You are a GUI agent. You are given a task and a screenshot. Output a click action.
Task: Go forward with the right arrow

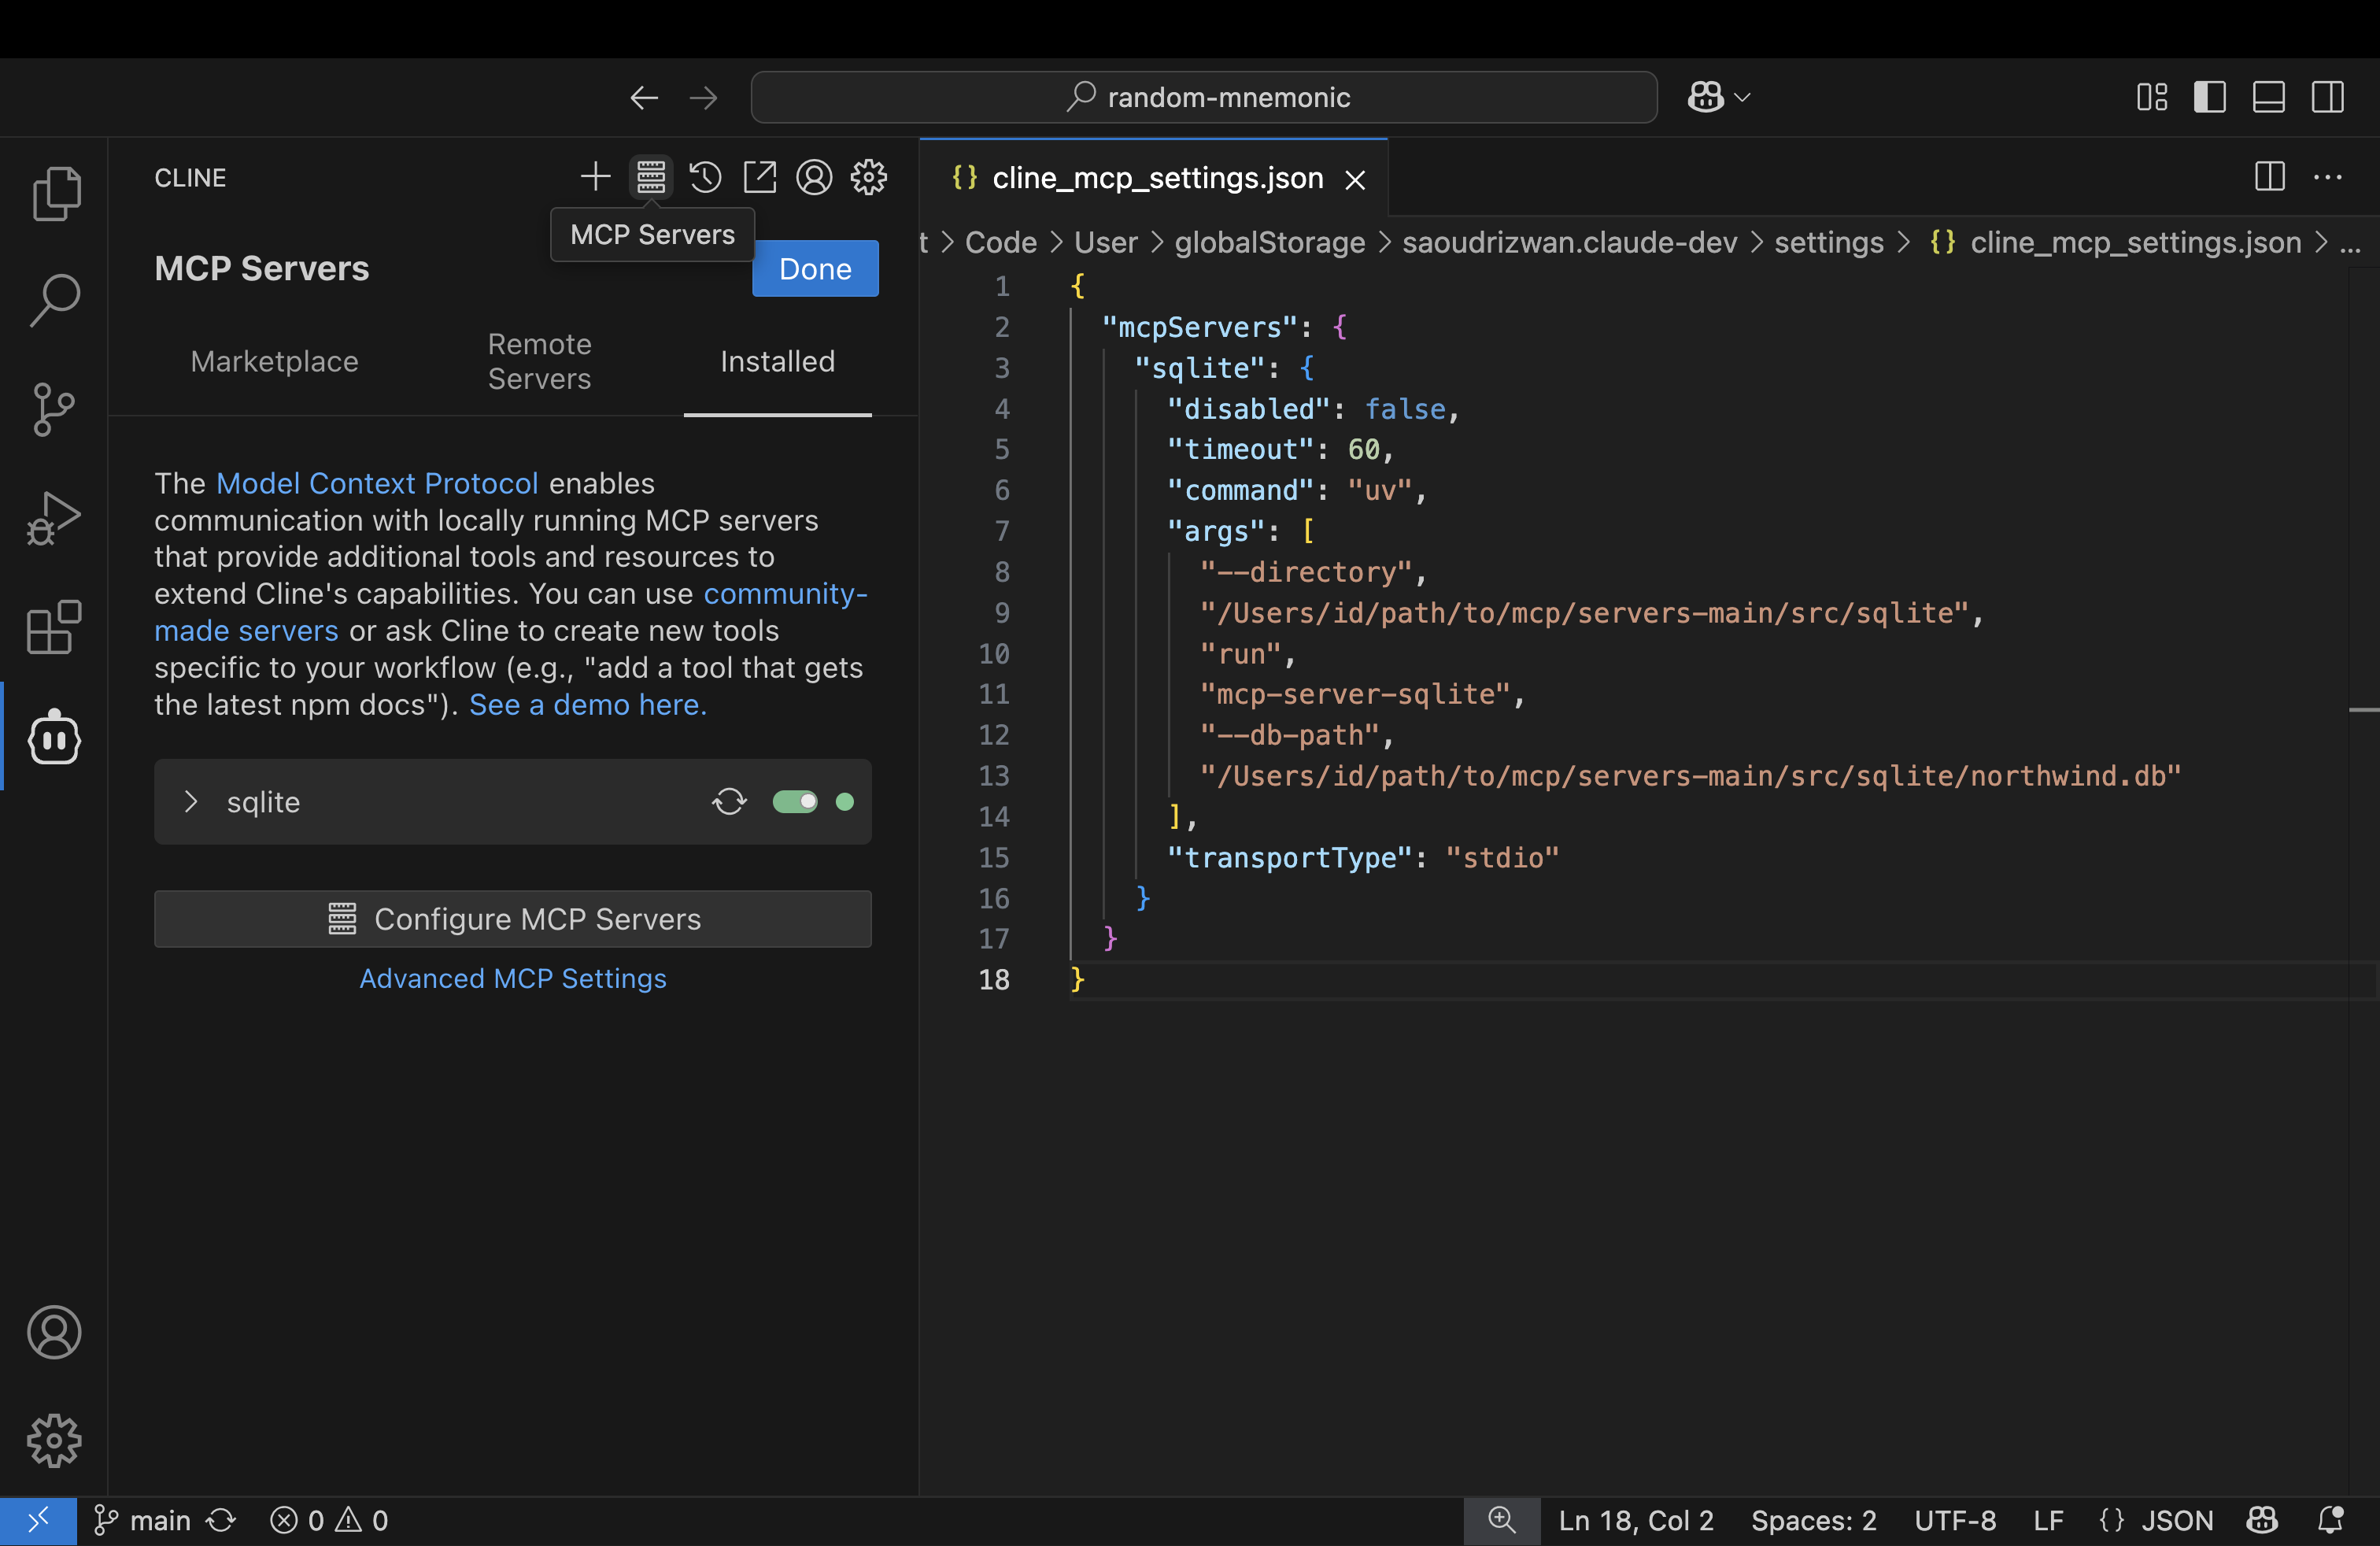(x=704, y=97)
